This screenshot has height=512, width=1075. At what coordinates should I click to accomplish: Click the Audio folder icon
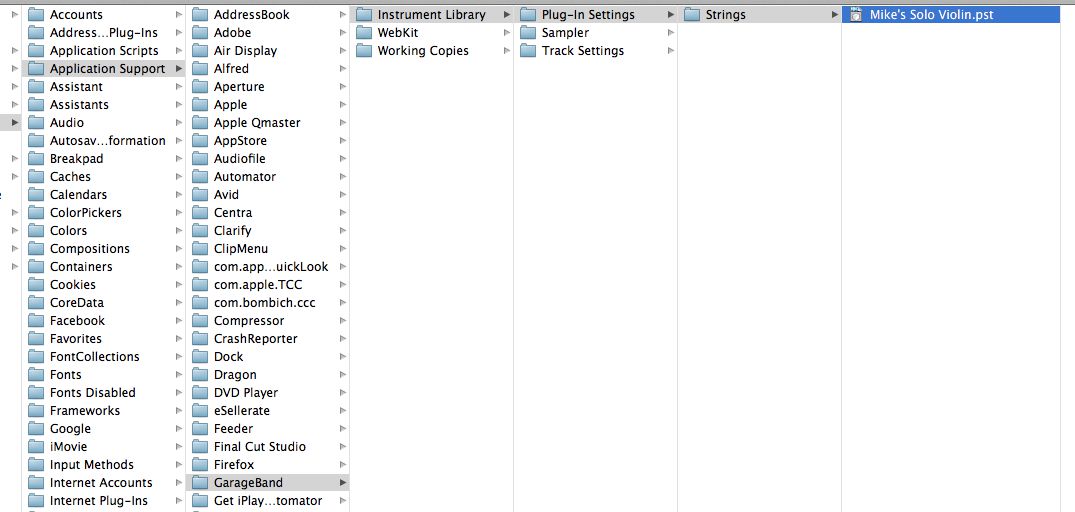[36, 123]
